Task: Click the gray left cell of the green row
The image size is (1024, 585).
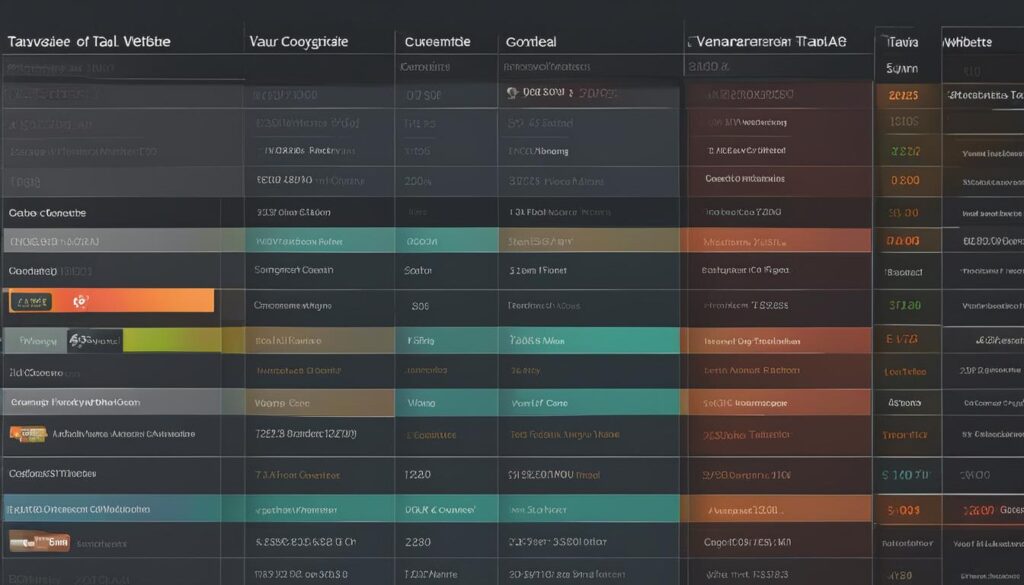Action: [x=35, y=340]
